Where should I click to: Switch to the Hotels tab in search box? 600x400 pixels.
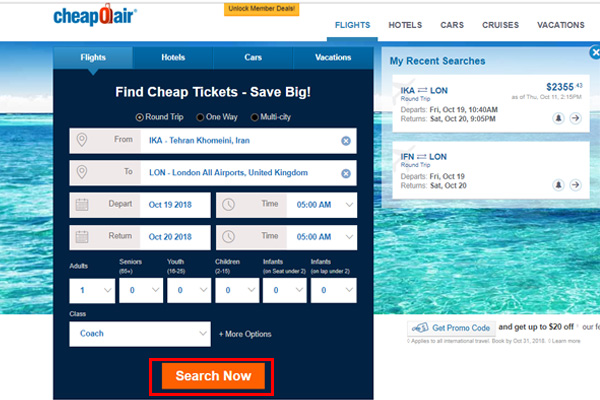click(x=173, y=57)
